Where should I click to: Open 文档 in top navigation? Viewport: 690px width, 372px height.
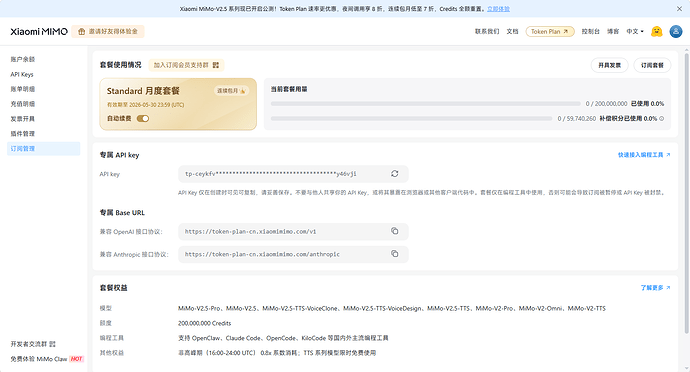pos(512,32)
